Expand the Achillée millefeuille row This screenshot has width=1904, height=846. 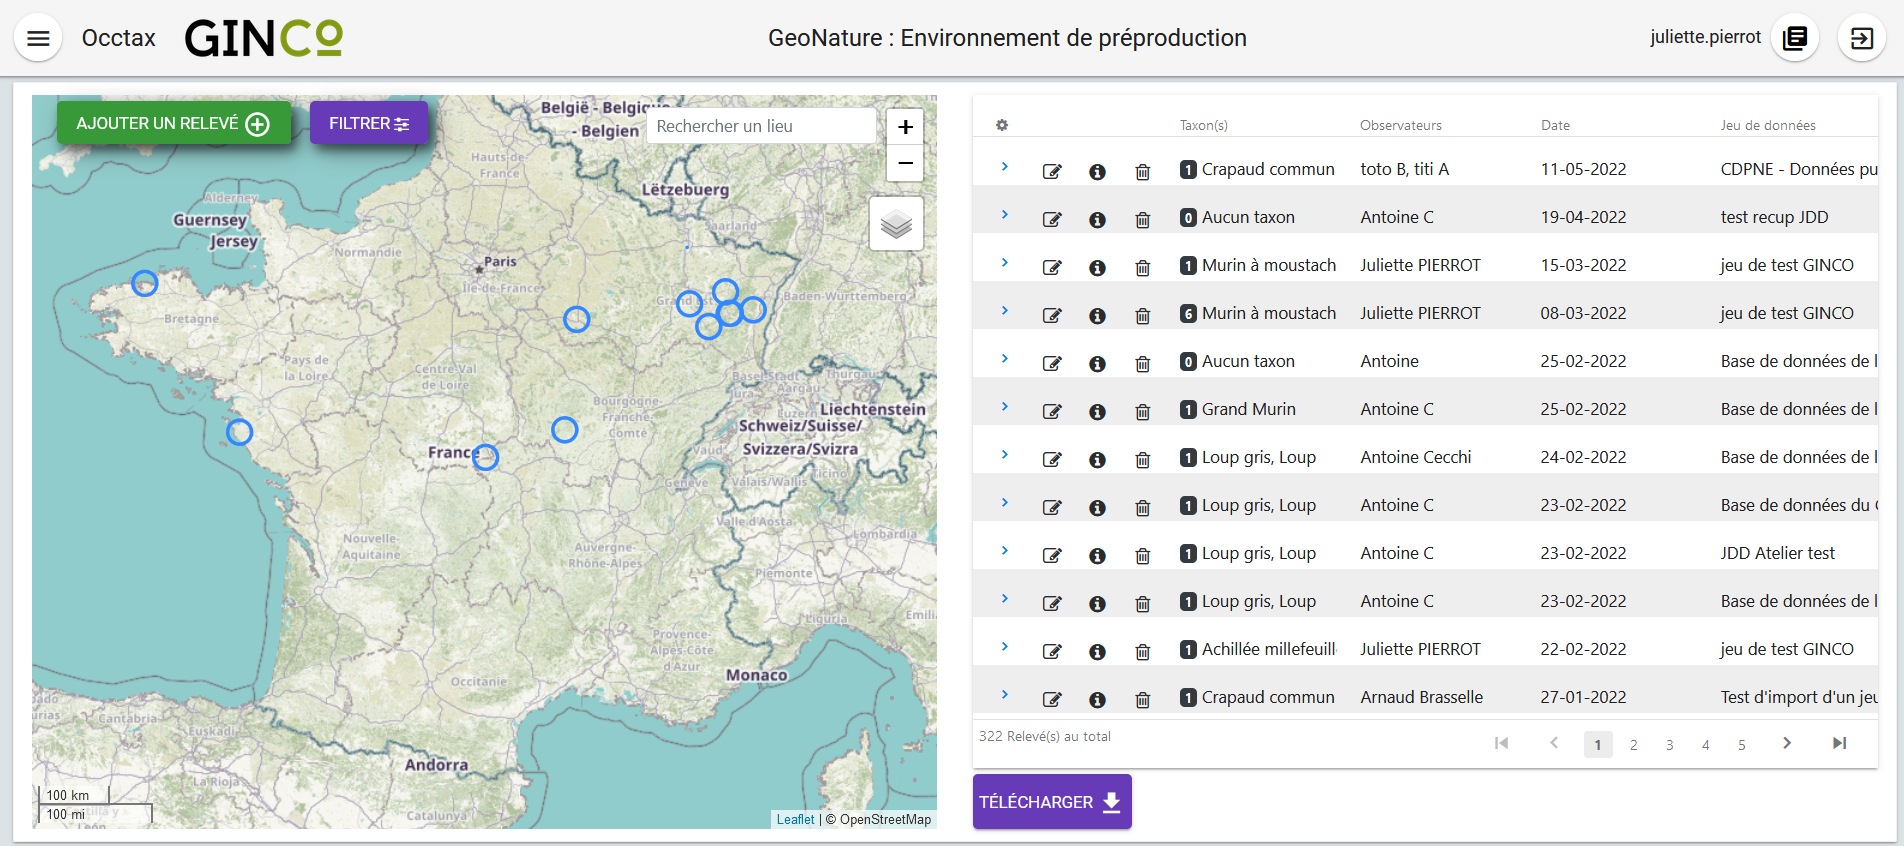pyautogui.click(x=1005, y=647)
